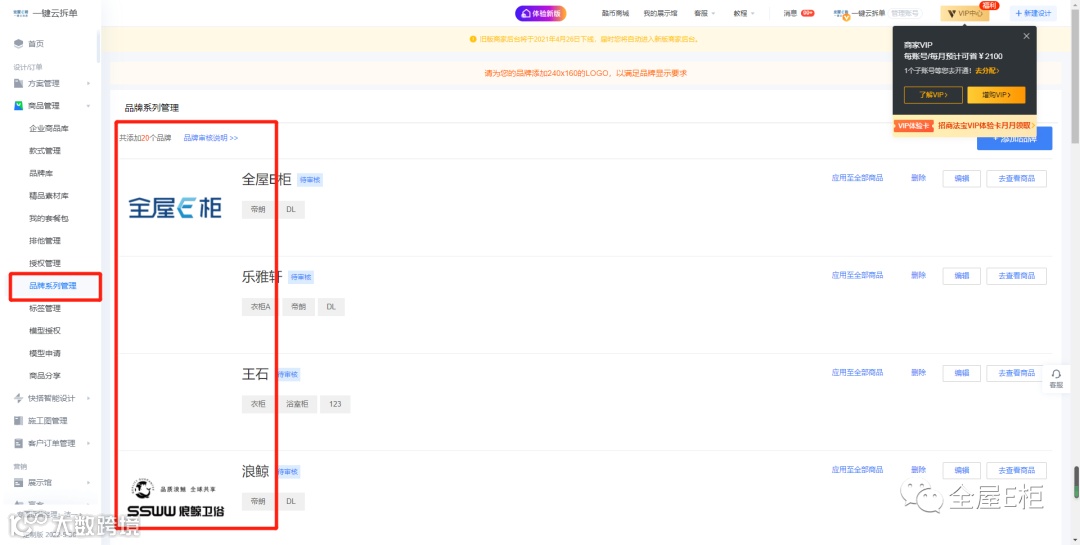The width and height of the screenshot is (1080, 545).
Task: Click the floating 客服 headset icon
Action: coord(1056,378)
